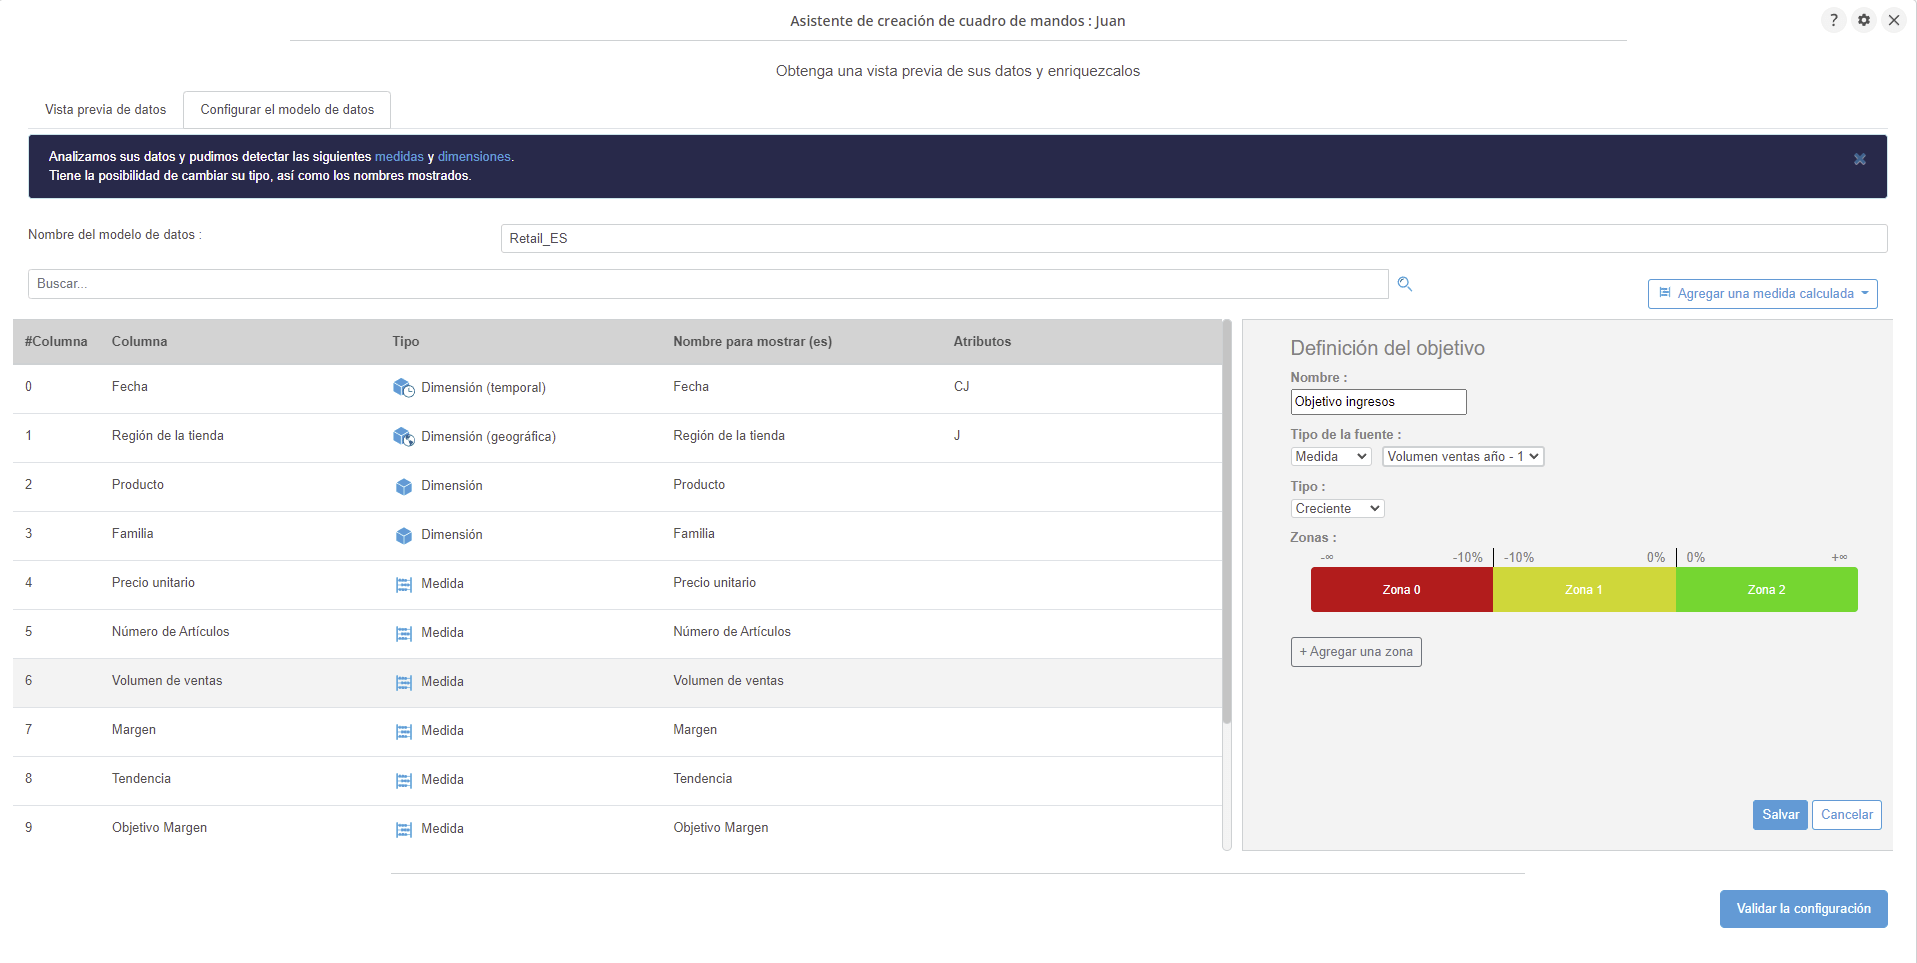Click the Buscar search field
Screen dimensions: 1917x963
(708, 284)
